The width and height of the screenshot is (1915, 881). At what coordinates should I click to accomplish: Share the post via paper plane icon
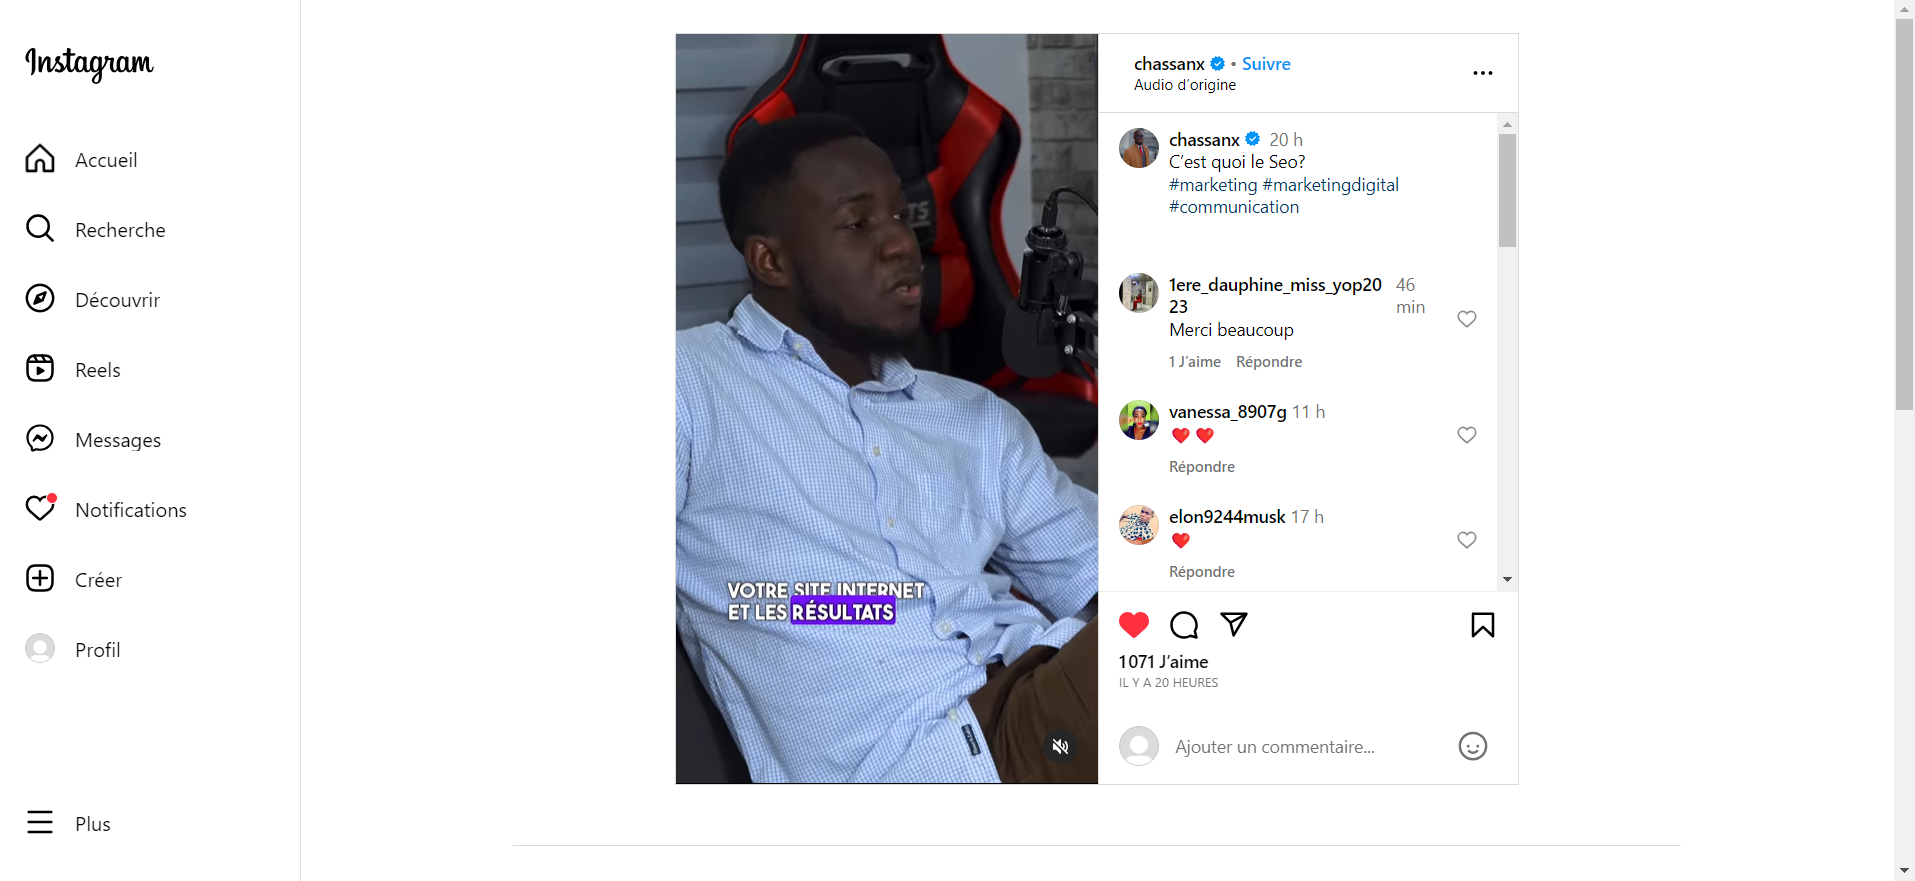point(1234,625)
